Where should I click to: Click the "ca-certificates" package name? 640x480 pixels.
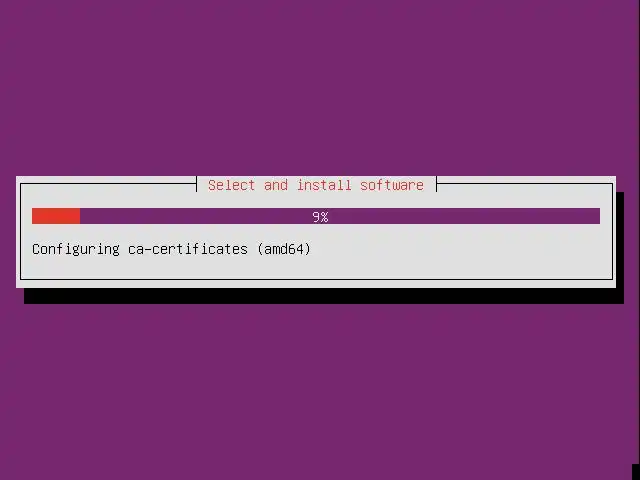[188, 249]
